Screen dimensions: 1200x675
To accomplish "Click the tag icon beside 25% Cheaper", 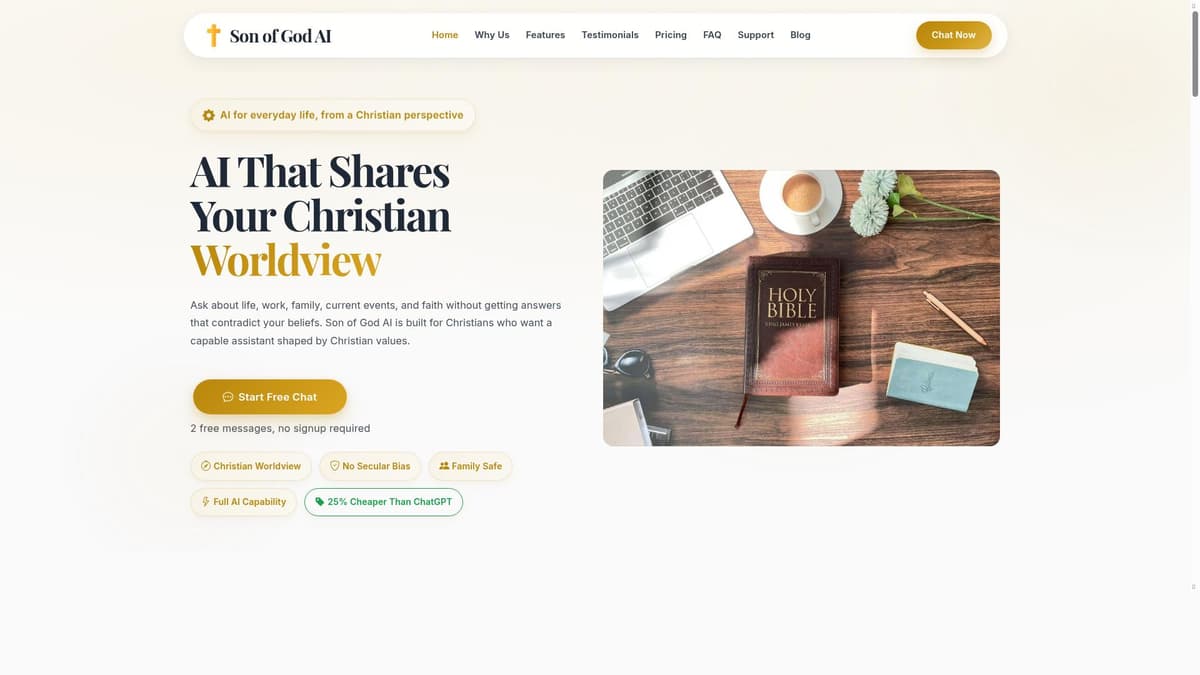I will (x=320, y=502).
